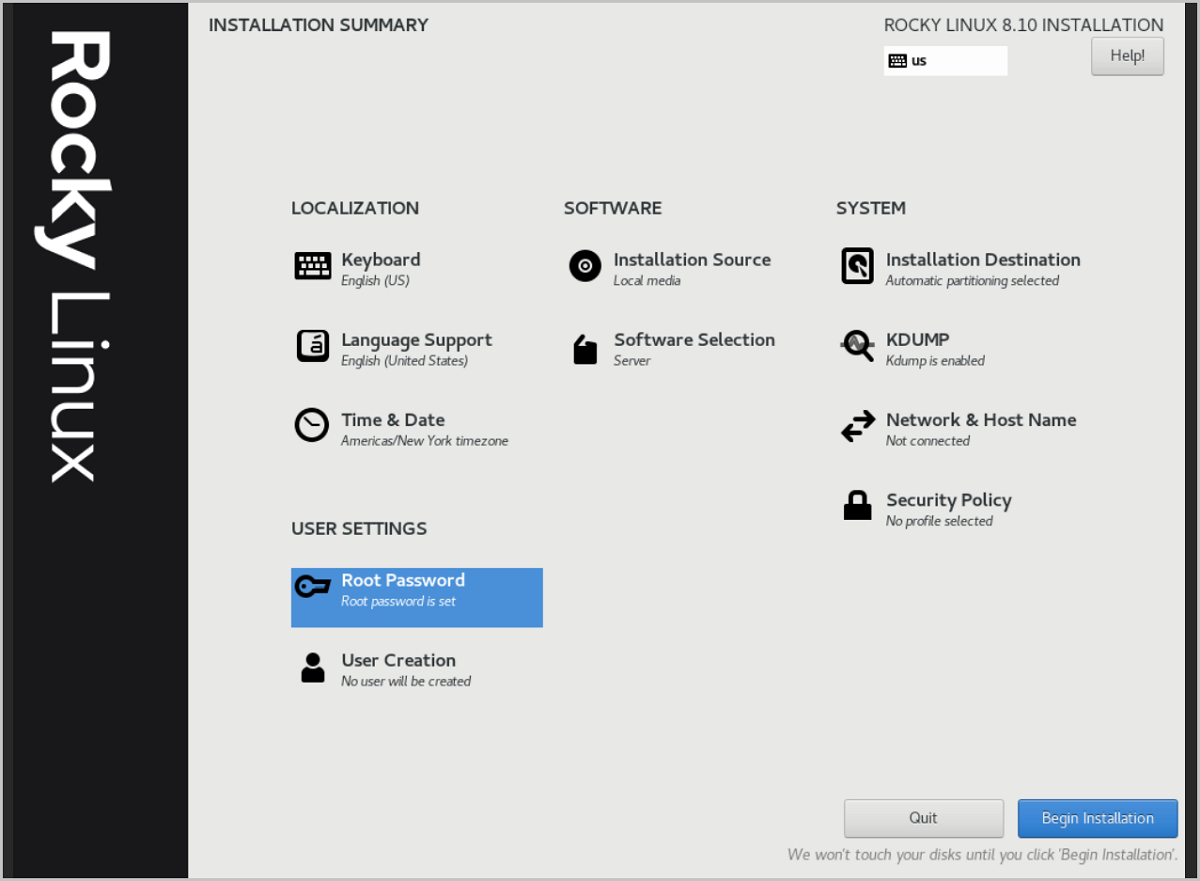Click the us keyboard layout indicator
1200x881 pixels.
tap(944, 61)
